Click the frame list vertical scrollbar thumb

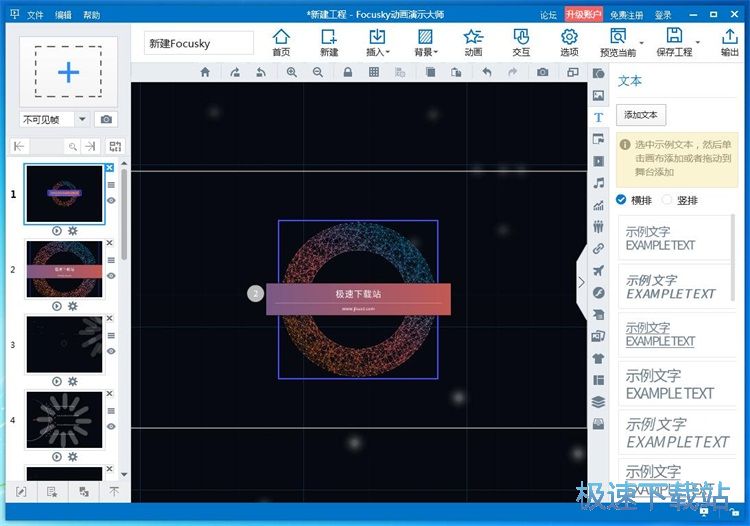pyautogui.click(x=124, y=214)
